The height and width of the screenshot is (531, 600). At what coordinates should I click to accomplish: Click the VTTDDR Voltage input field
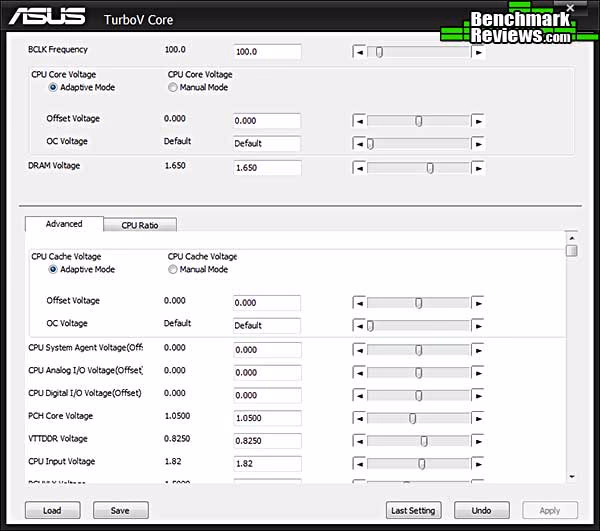click(267, 441)
